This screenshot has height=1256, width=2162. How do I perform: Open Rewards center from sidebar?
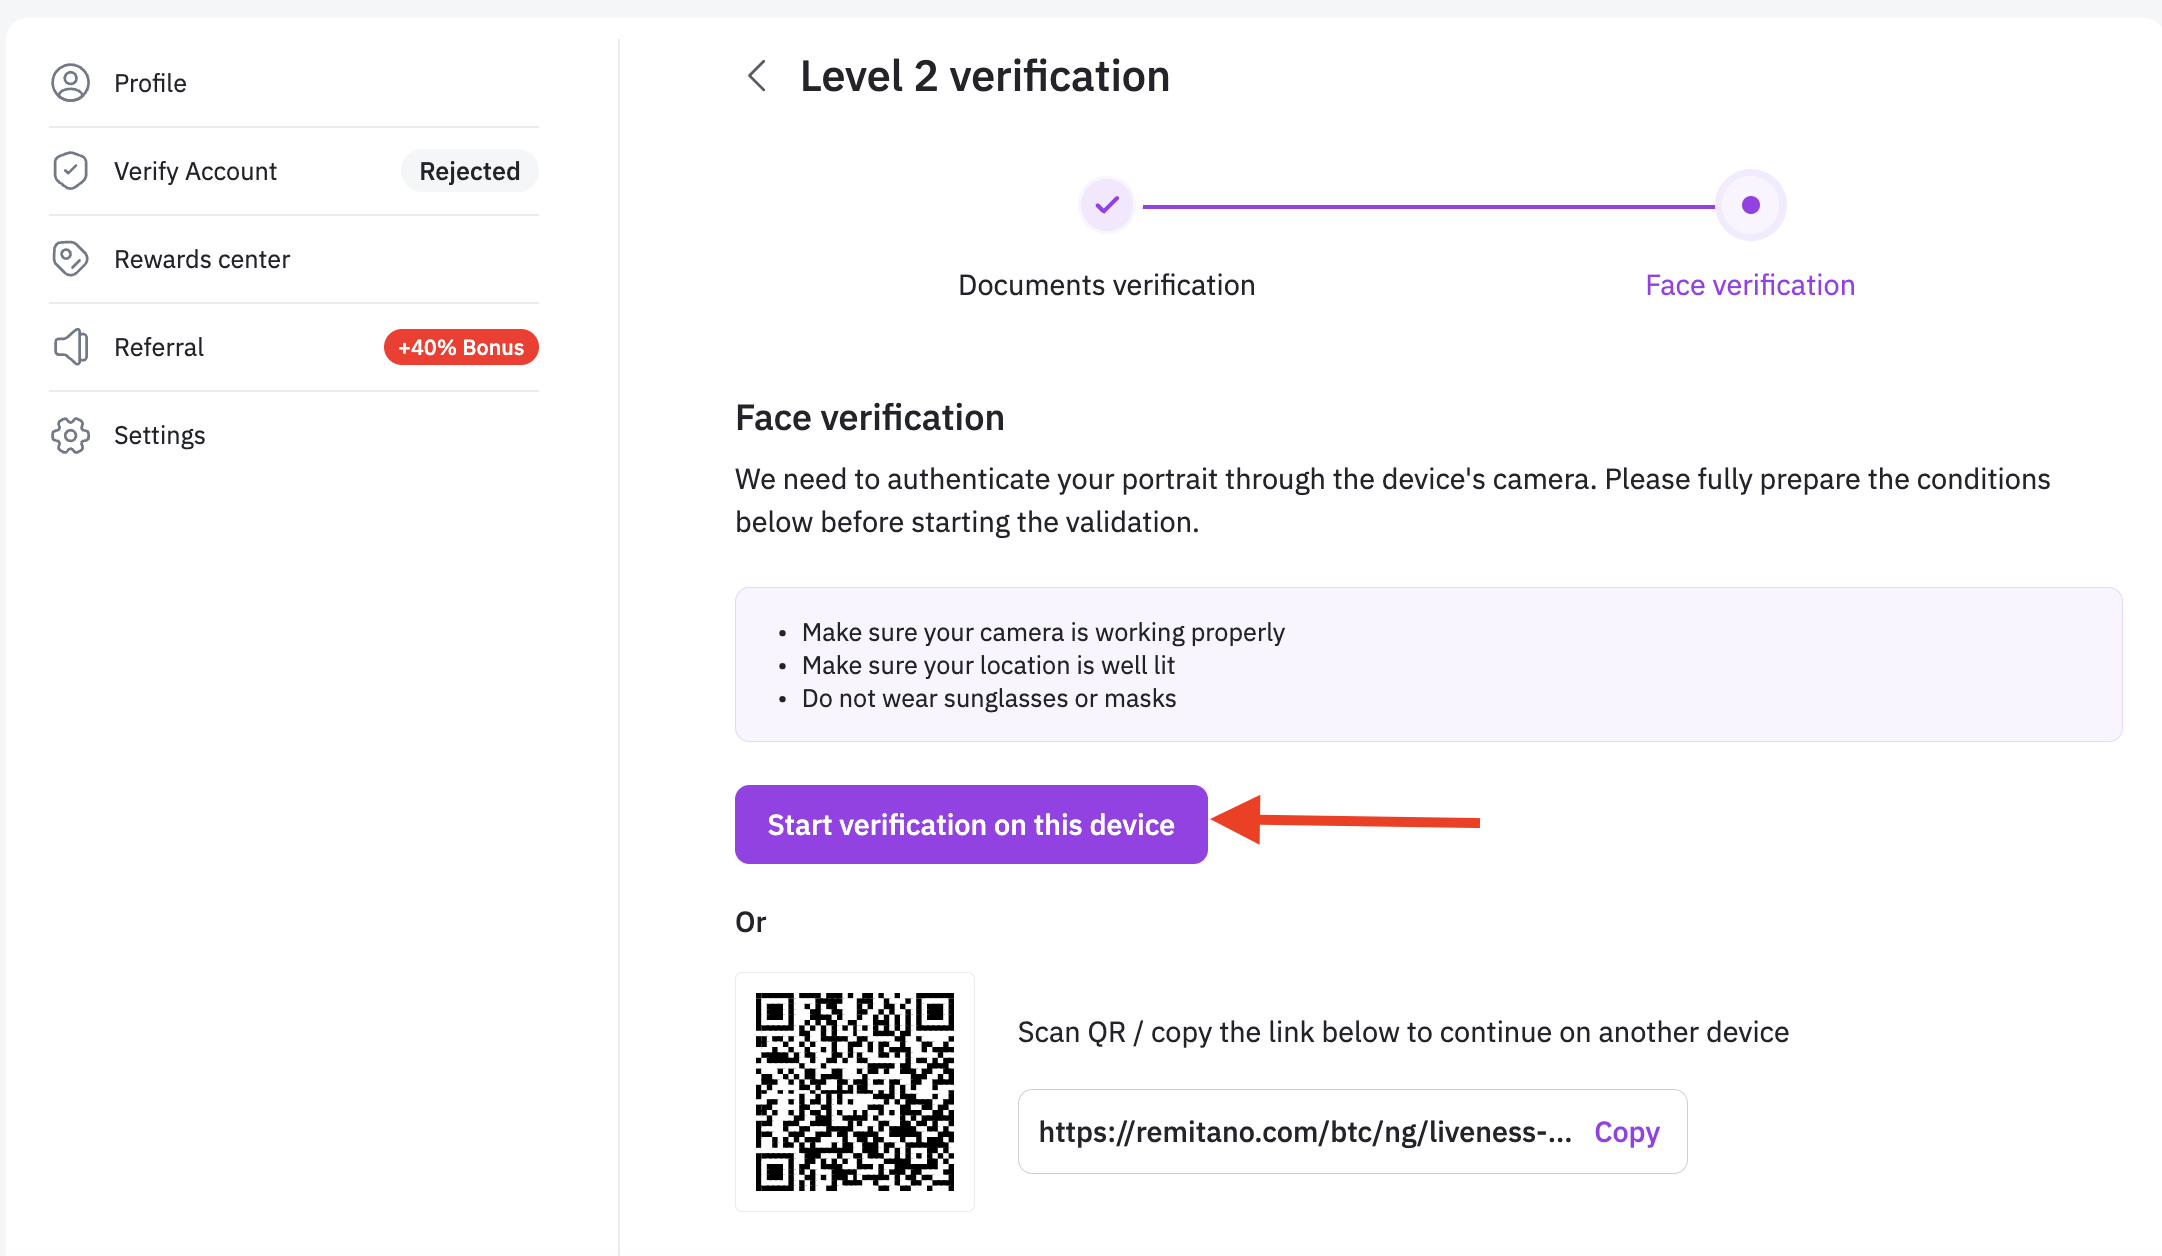[x=202, y=259]
